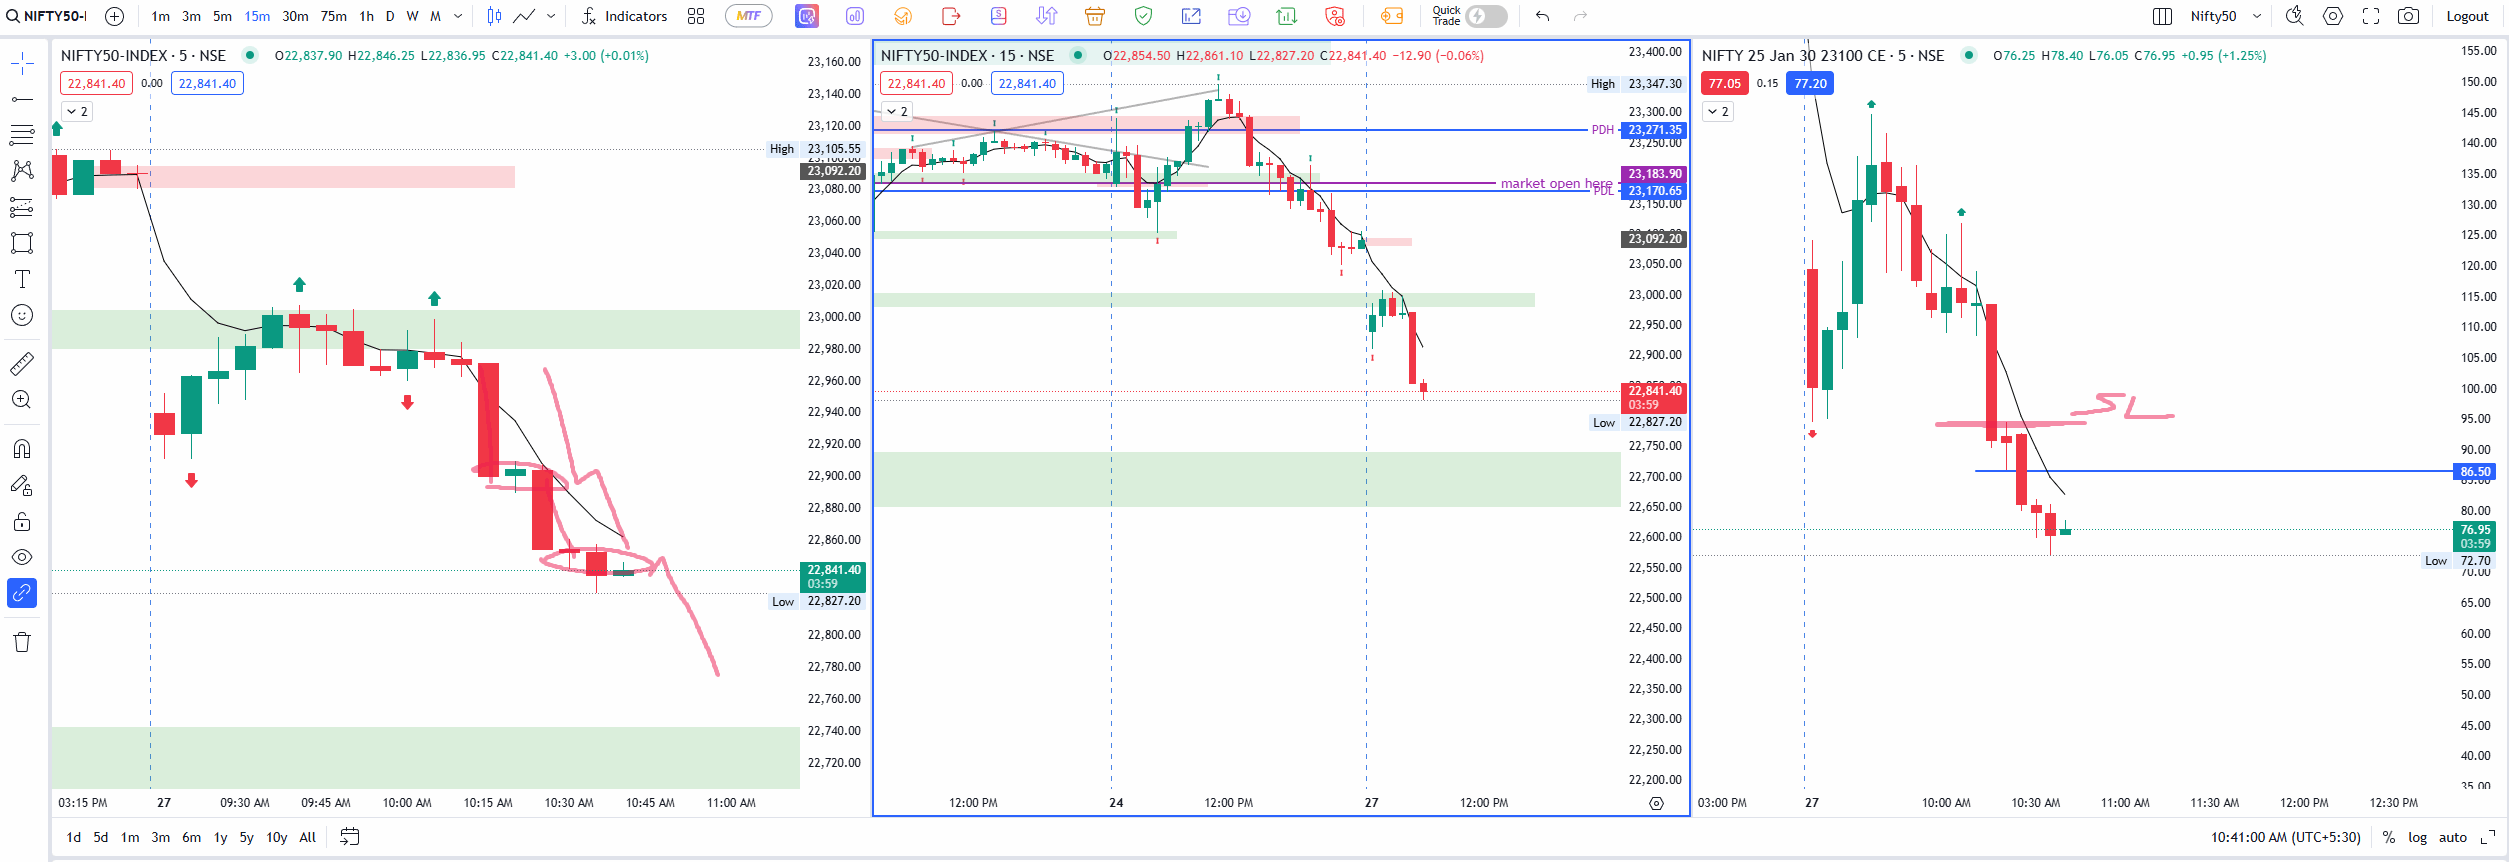Toggle percent scale option
The height and width of the screenshot is (862, 2509).
click(x=2389, y=838)
